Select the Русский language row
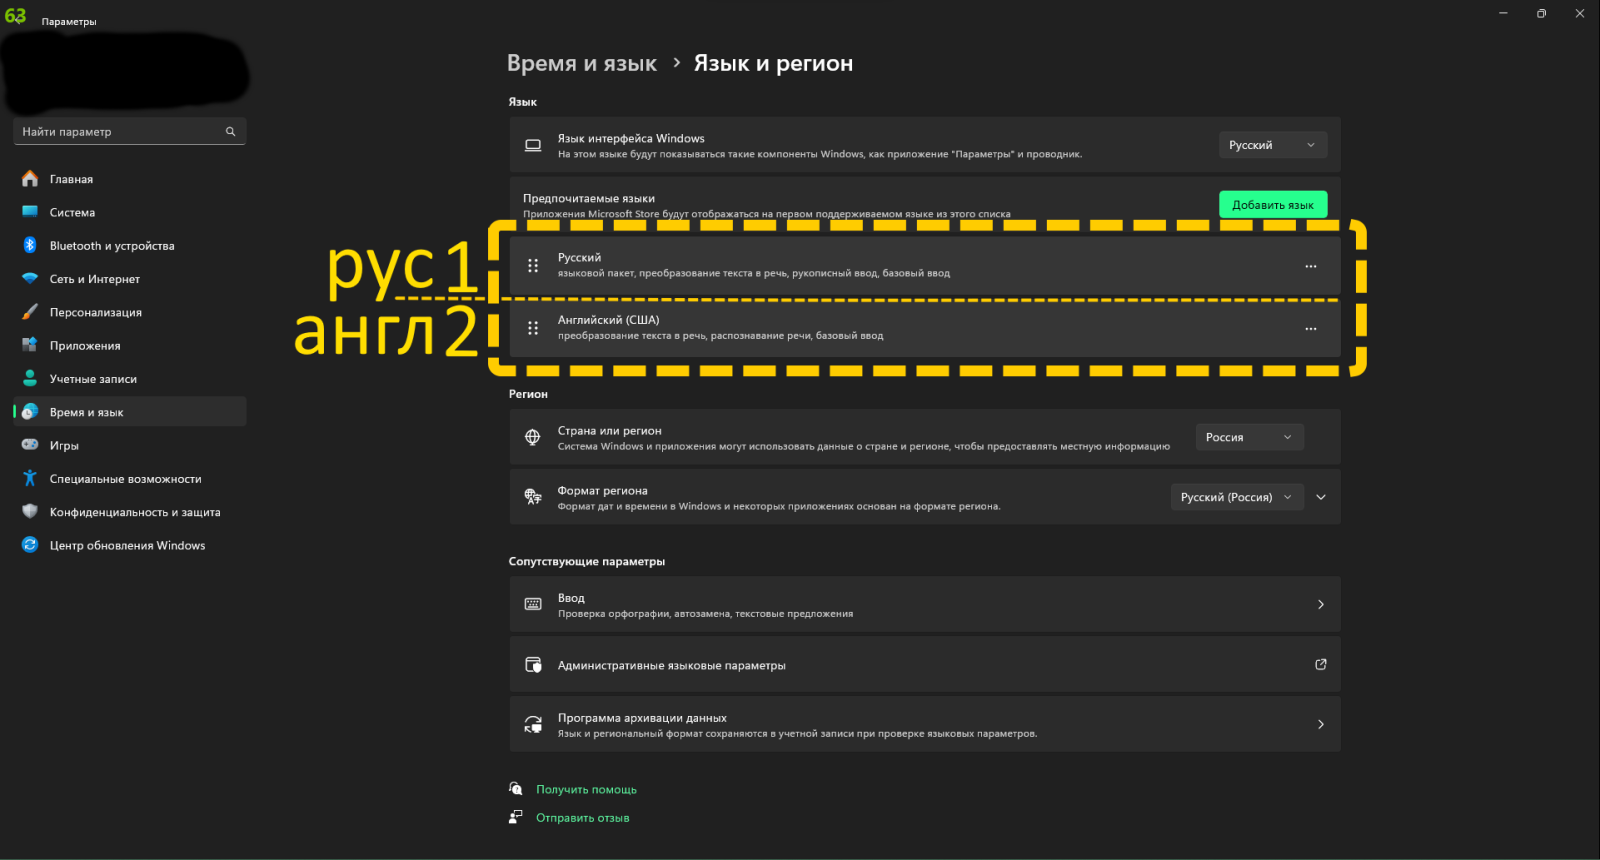Image resolution: width=1600 pixels, height=860 pixels. tap(925, 265)
